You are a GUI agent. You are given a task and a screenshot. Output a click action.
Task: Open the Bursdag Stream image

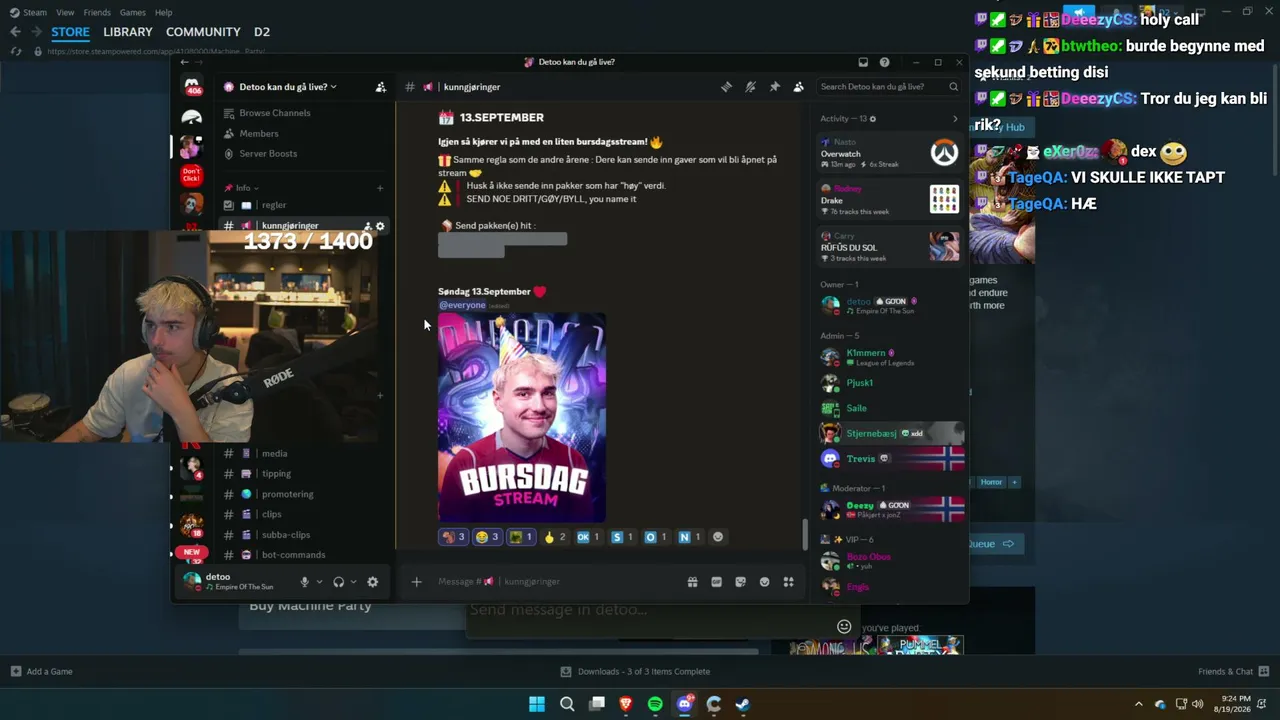(522, 418)
